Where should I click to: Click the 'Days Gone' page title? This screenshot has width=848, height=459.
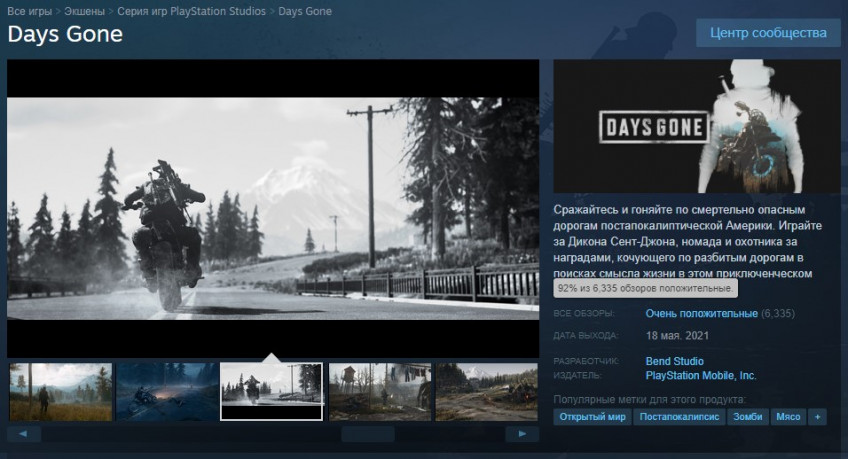(x=65, y=34)
